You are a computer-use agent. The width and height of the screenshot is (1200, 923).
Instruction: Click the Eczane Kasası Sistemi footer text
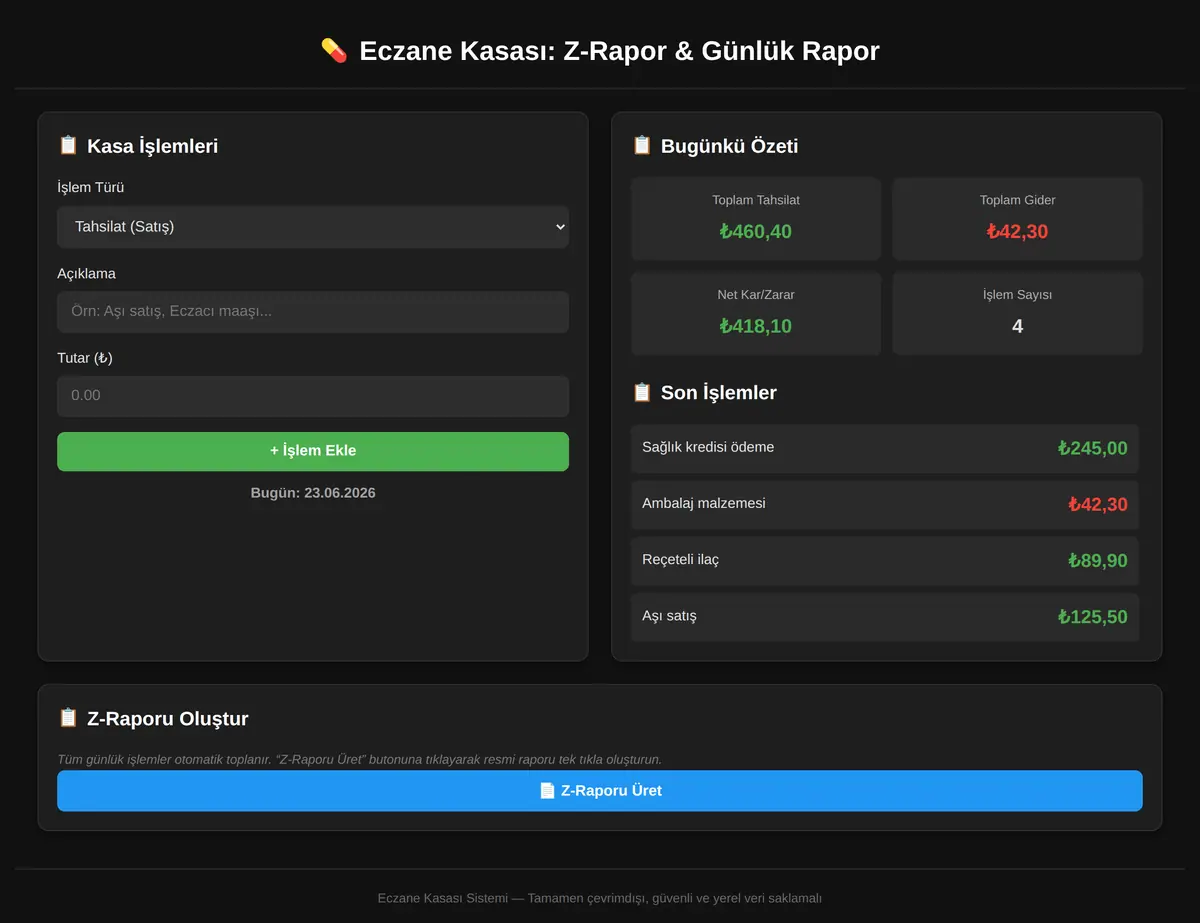tap(600, 898)
